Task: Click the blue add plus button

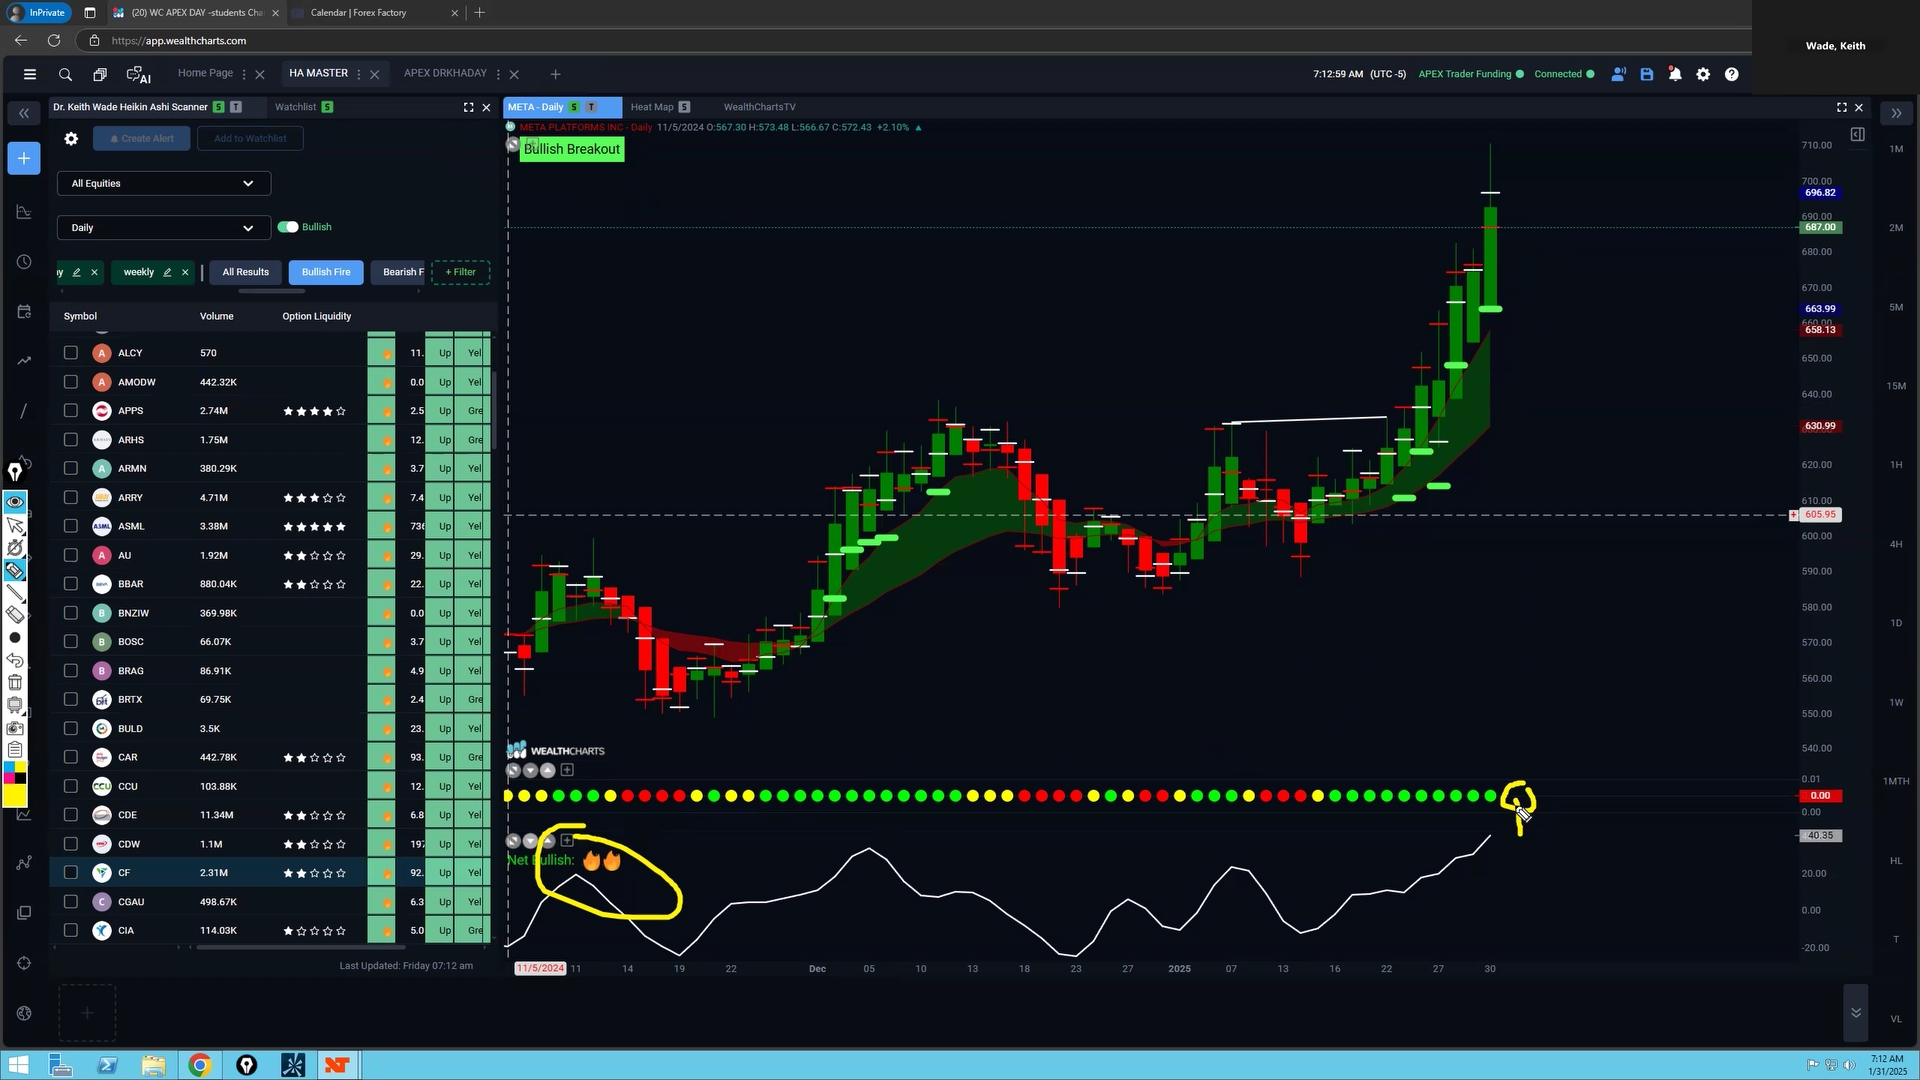Action: [x=24, y=158]
